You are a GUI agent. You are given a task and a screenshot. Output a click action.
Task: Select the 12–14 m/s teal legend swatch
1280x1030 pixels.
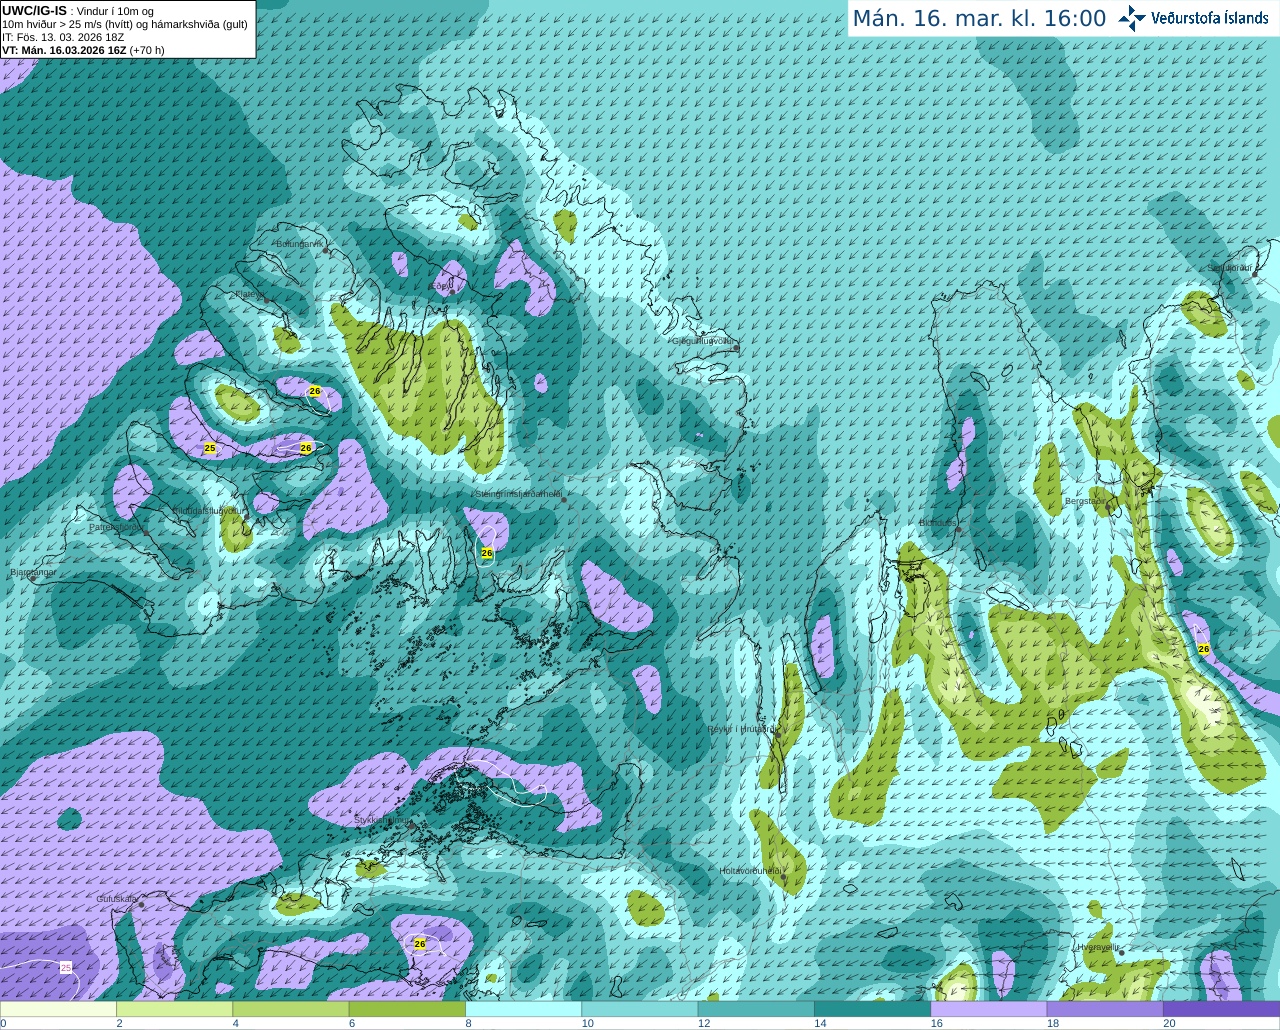756,1009
